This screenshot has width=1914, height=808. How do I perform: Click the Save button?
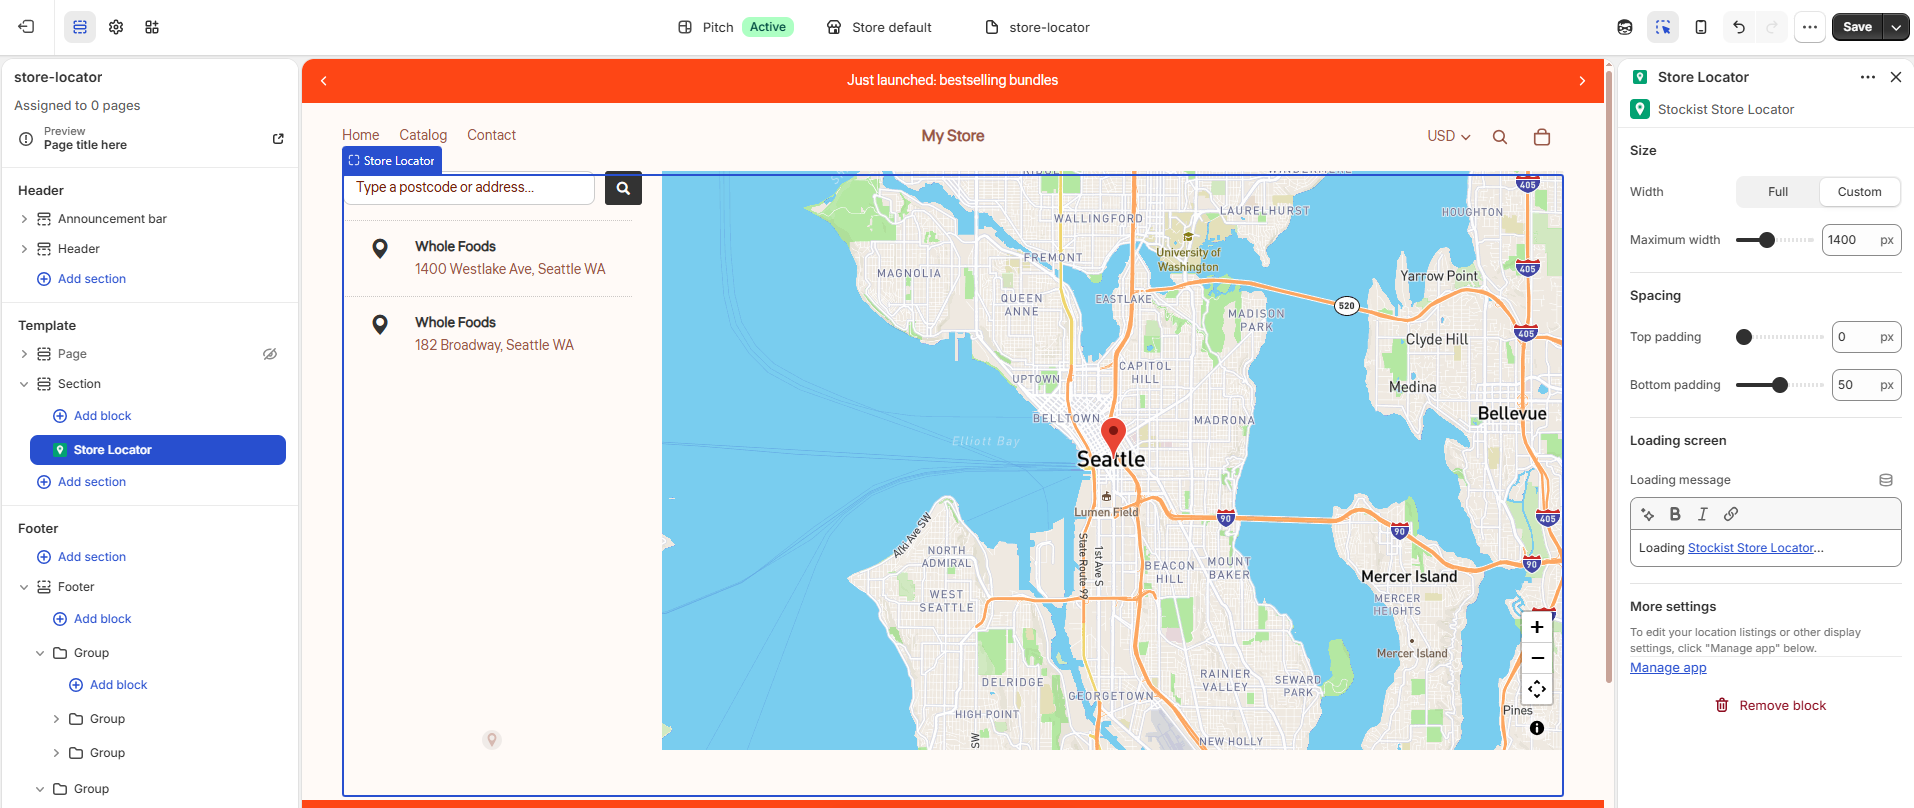click(x=1857, y=27)
